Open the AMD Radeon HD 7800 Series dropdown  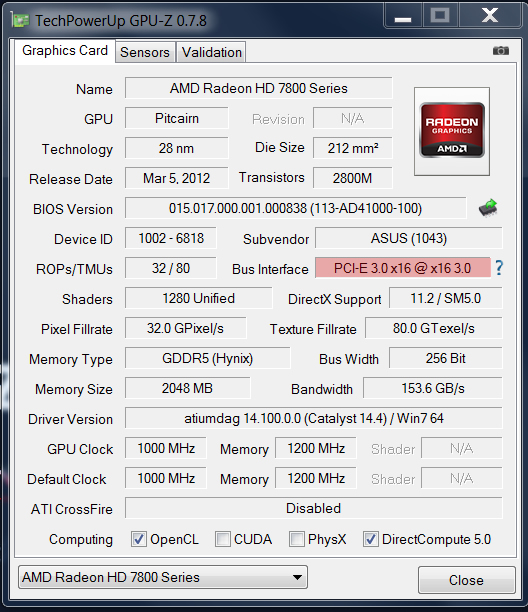(x=163, y=577)
